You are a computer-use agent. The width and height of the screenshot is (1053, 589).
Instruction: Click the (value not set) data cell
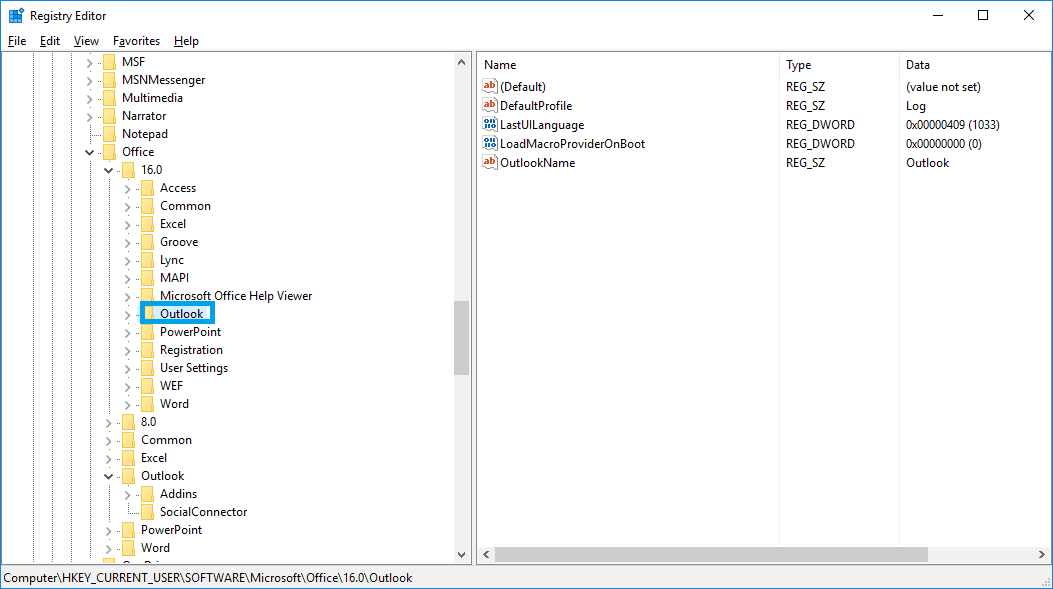coord(943,87)
